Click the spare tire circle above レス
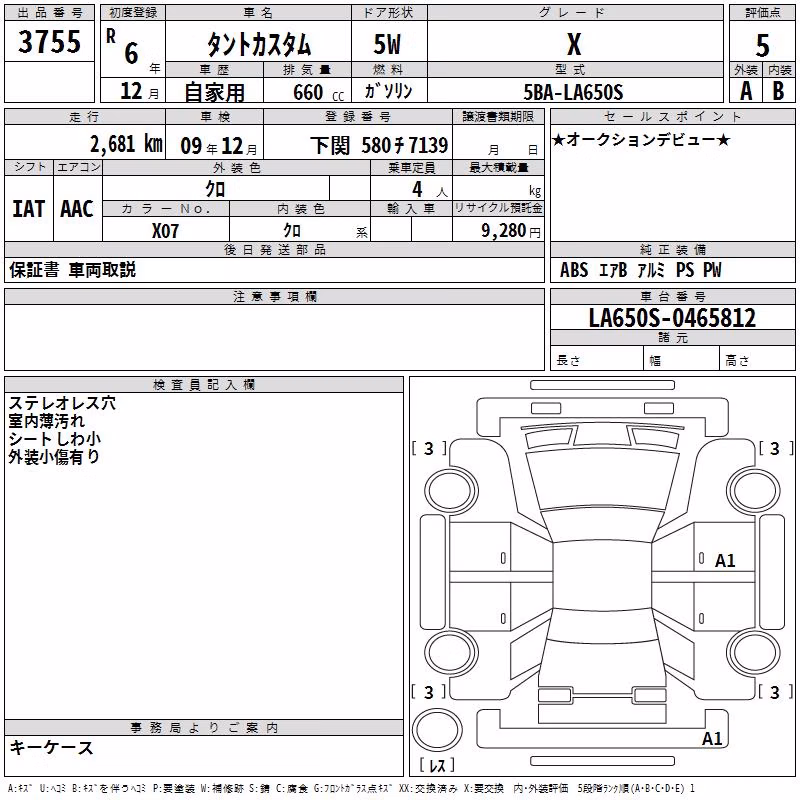 (437, 730)
